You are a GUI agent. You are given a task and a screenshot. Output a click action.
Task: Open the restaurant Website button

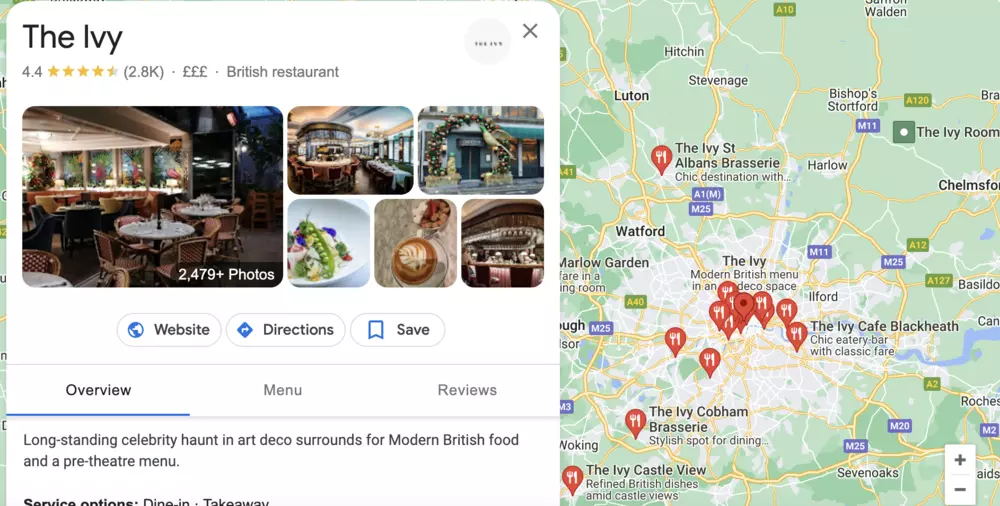point(169,330)
